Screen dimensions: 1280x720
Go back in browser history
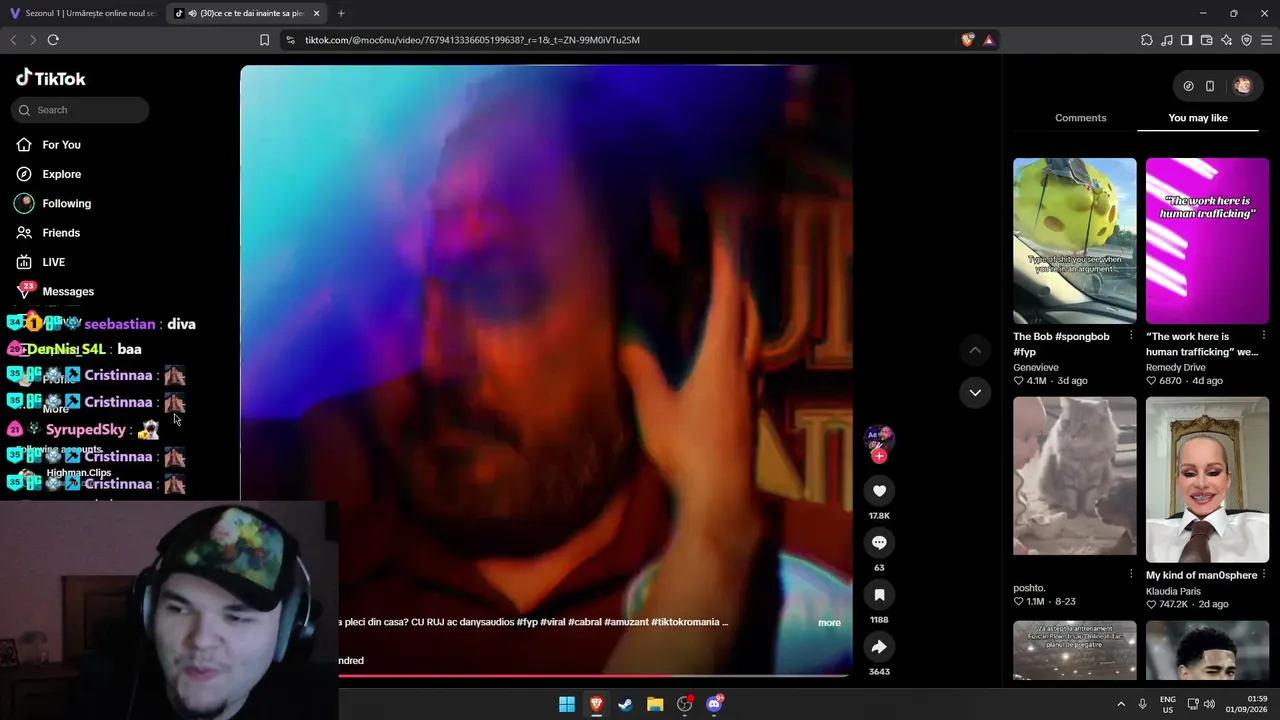tap(13, 40)
